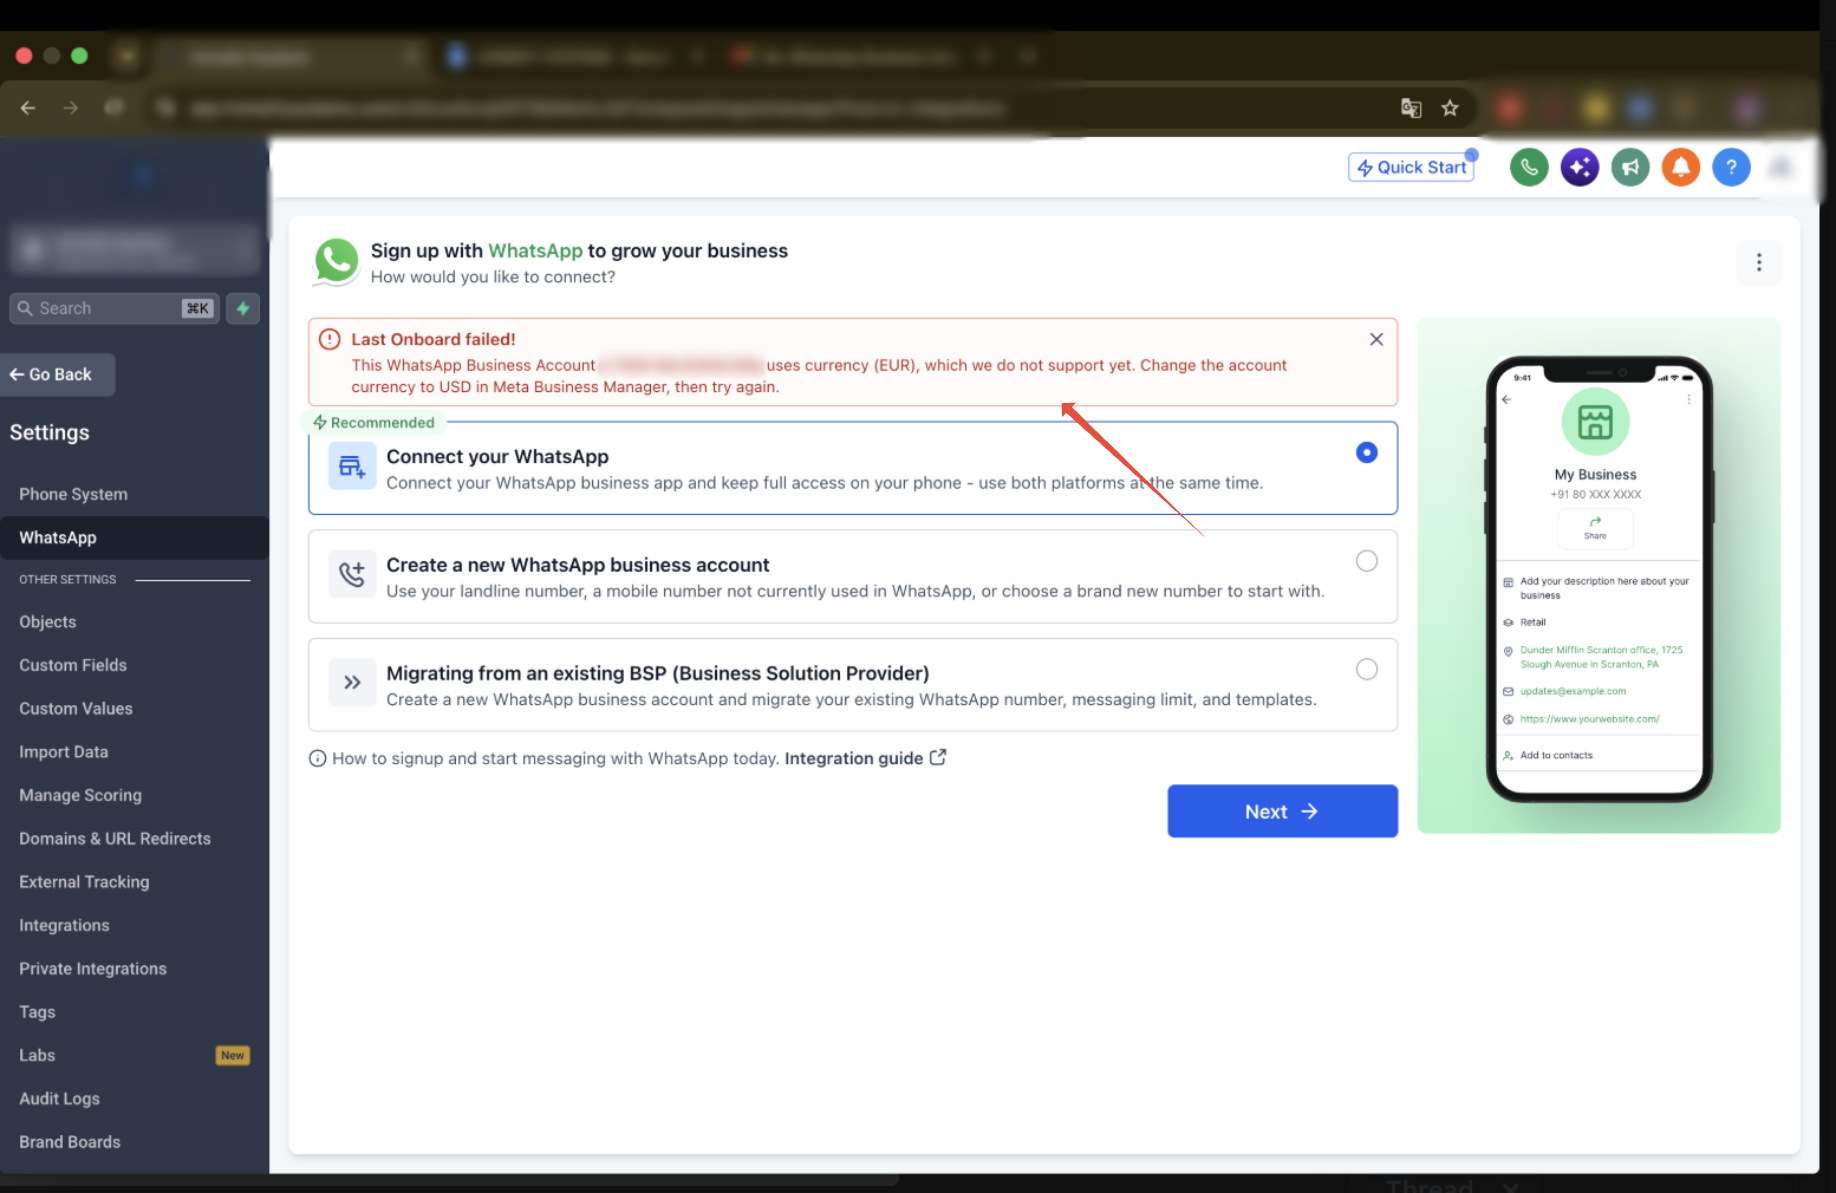Click the Go Back button
Image resolution: width=1836 pixels, height=1193 pixels.
(58, 374)
